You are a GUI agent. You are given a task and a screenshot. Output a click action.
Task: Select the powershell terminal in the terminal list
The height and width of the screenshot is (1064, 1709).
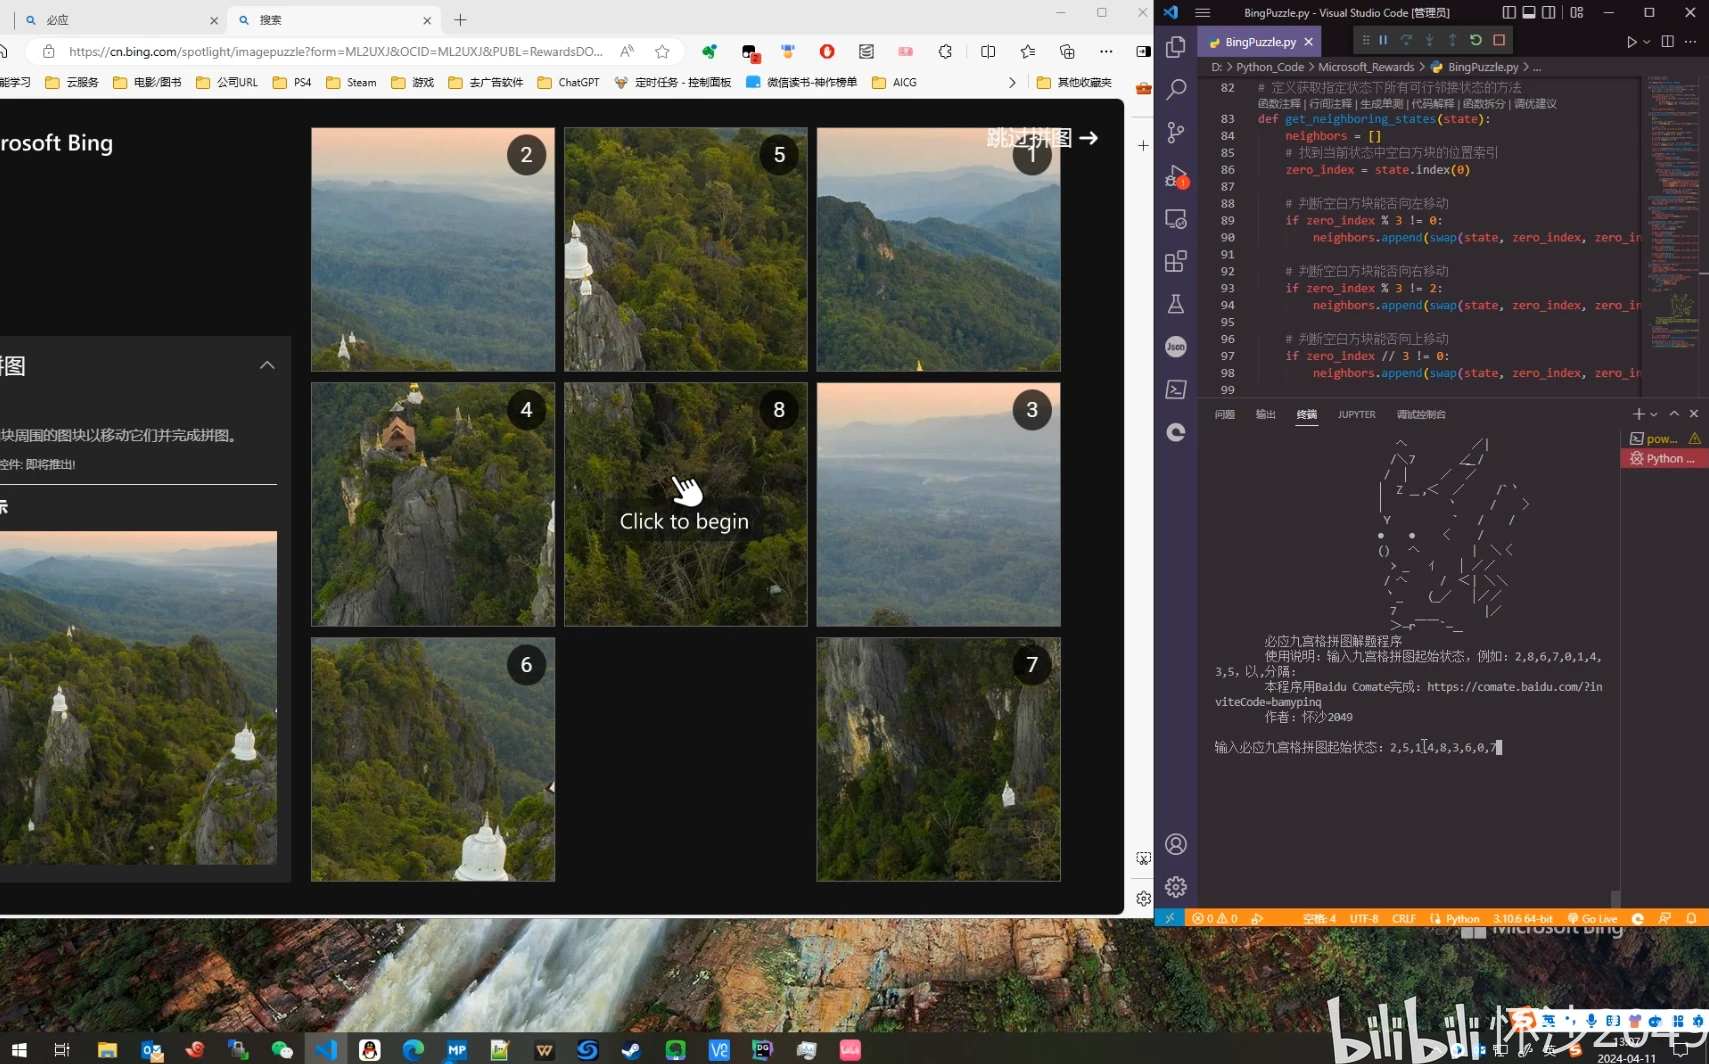[1664, 439]
